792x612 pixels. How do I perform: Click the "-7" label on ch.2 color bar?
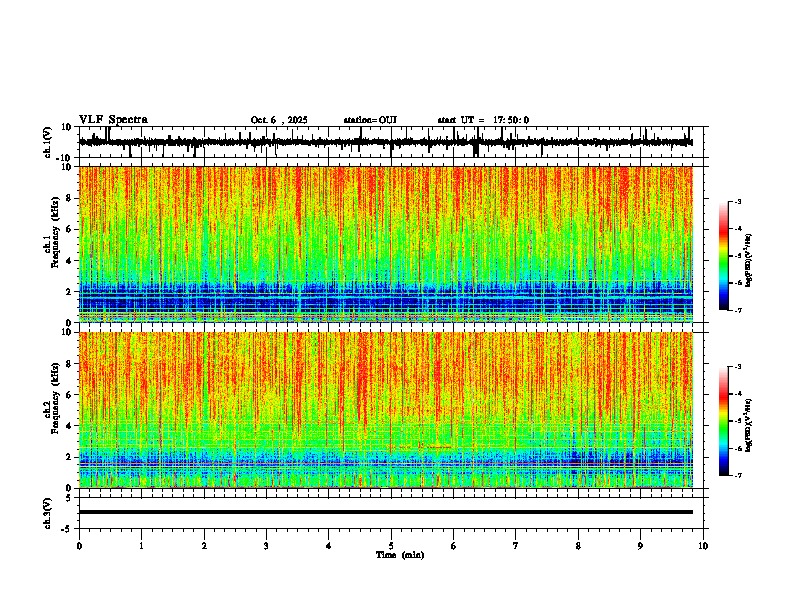point(738,475)
